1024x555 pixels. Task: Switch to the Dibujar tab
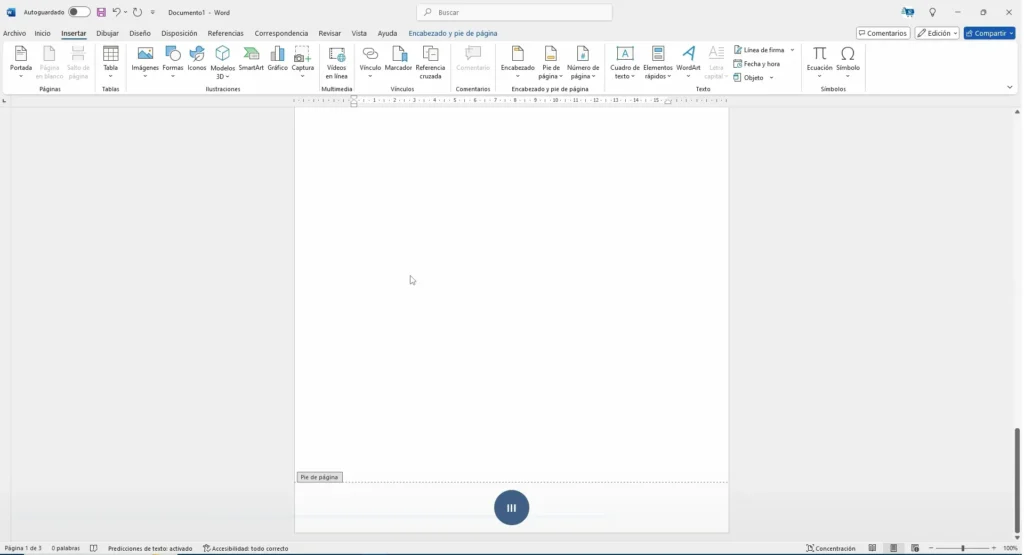click(108, 33)
